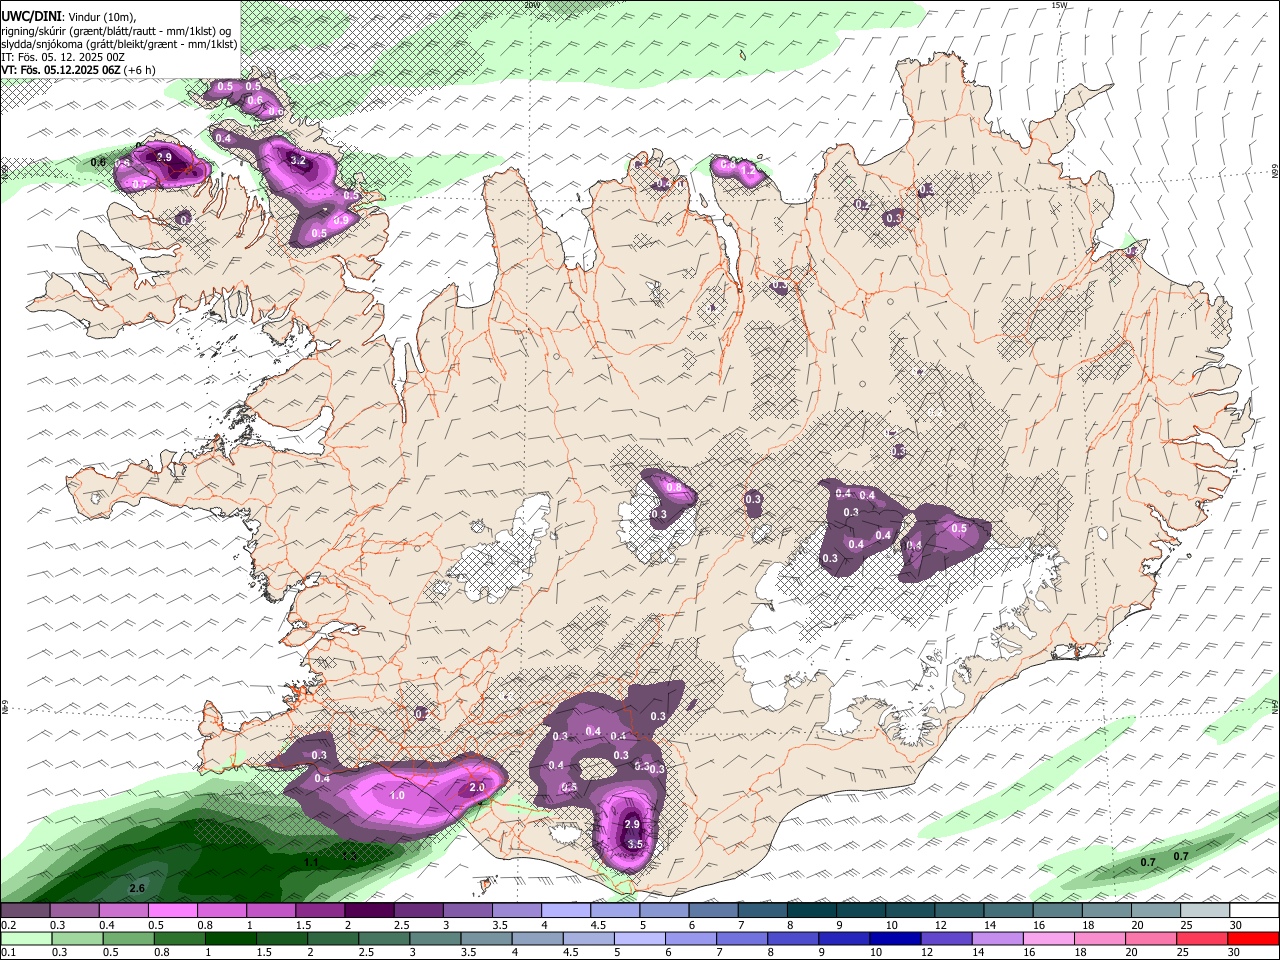Click the dark mauve 0.2 swatch in top legend row

point(25,911)
